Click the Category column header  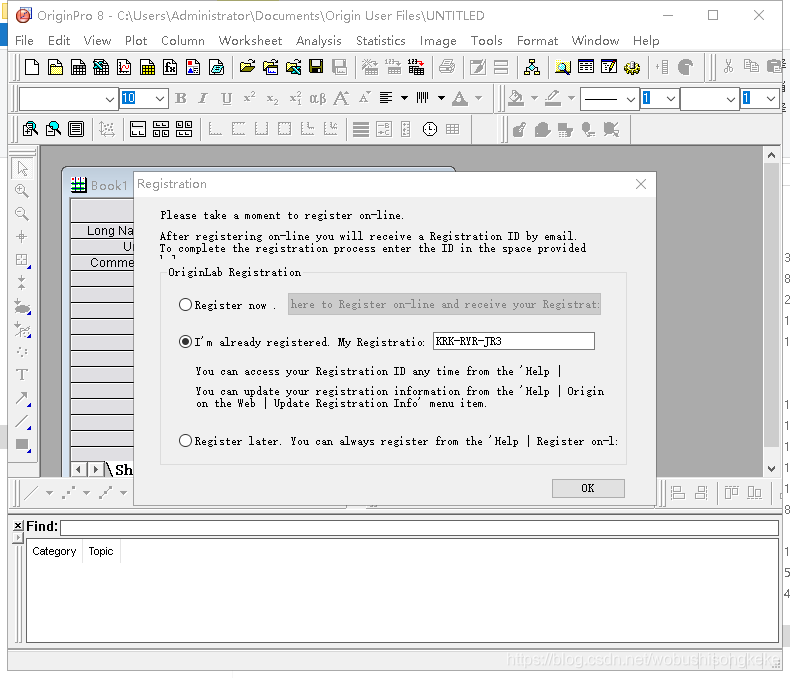point(54,551)
